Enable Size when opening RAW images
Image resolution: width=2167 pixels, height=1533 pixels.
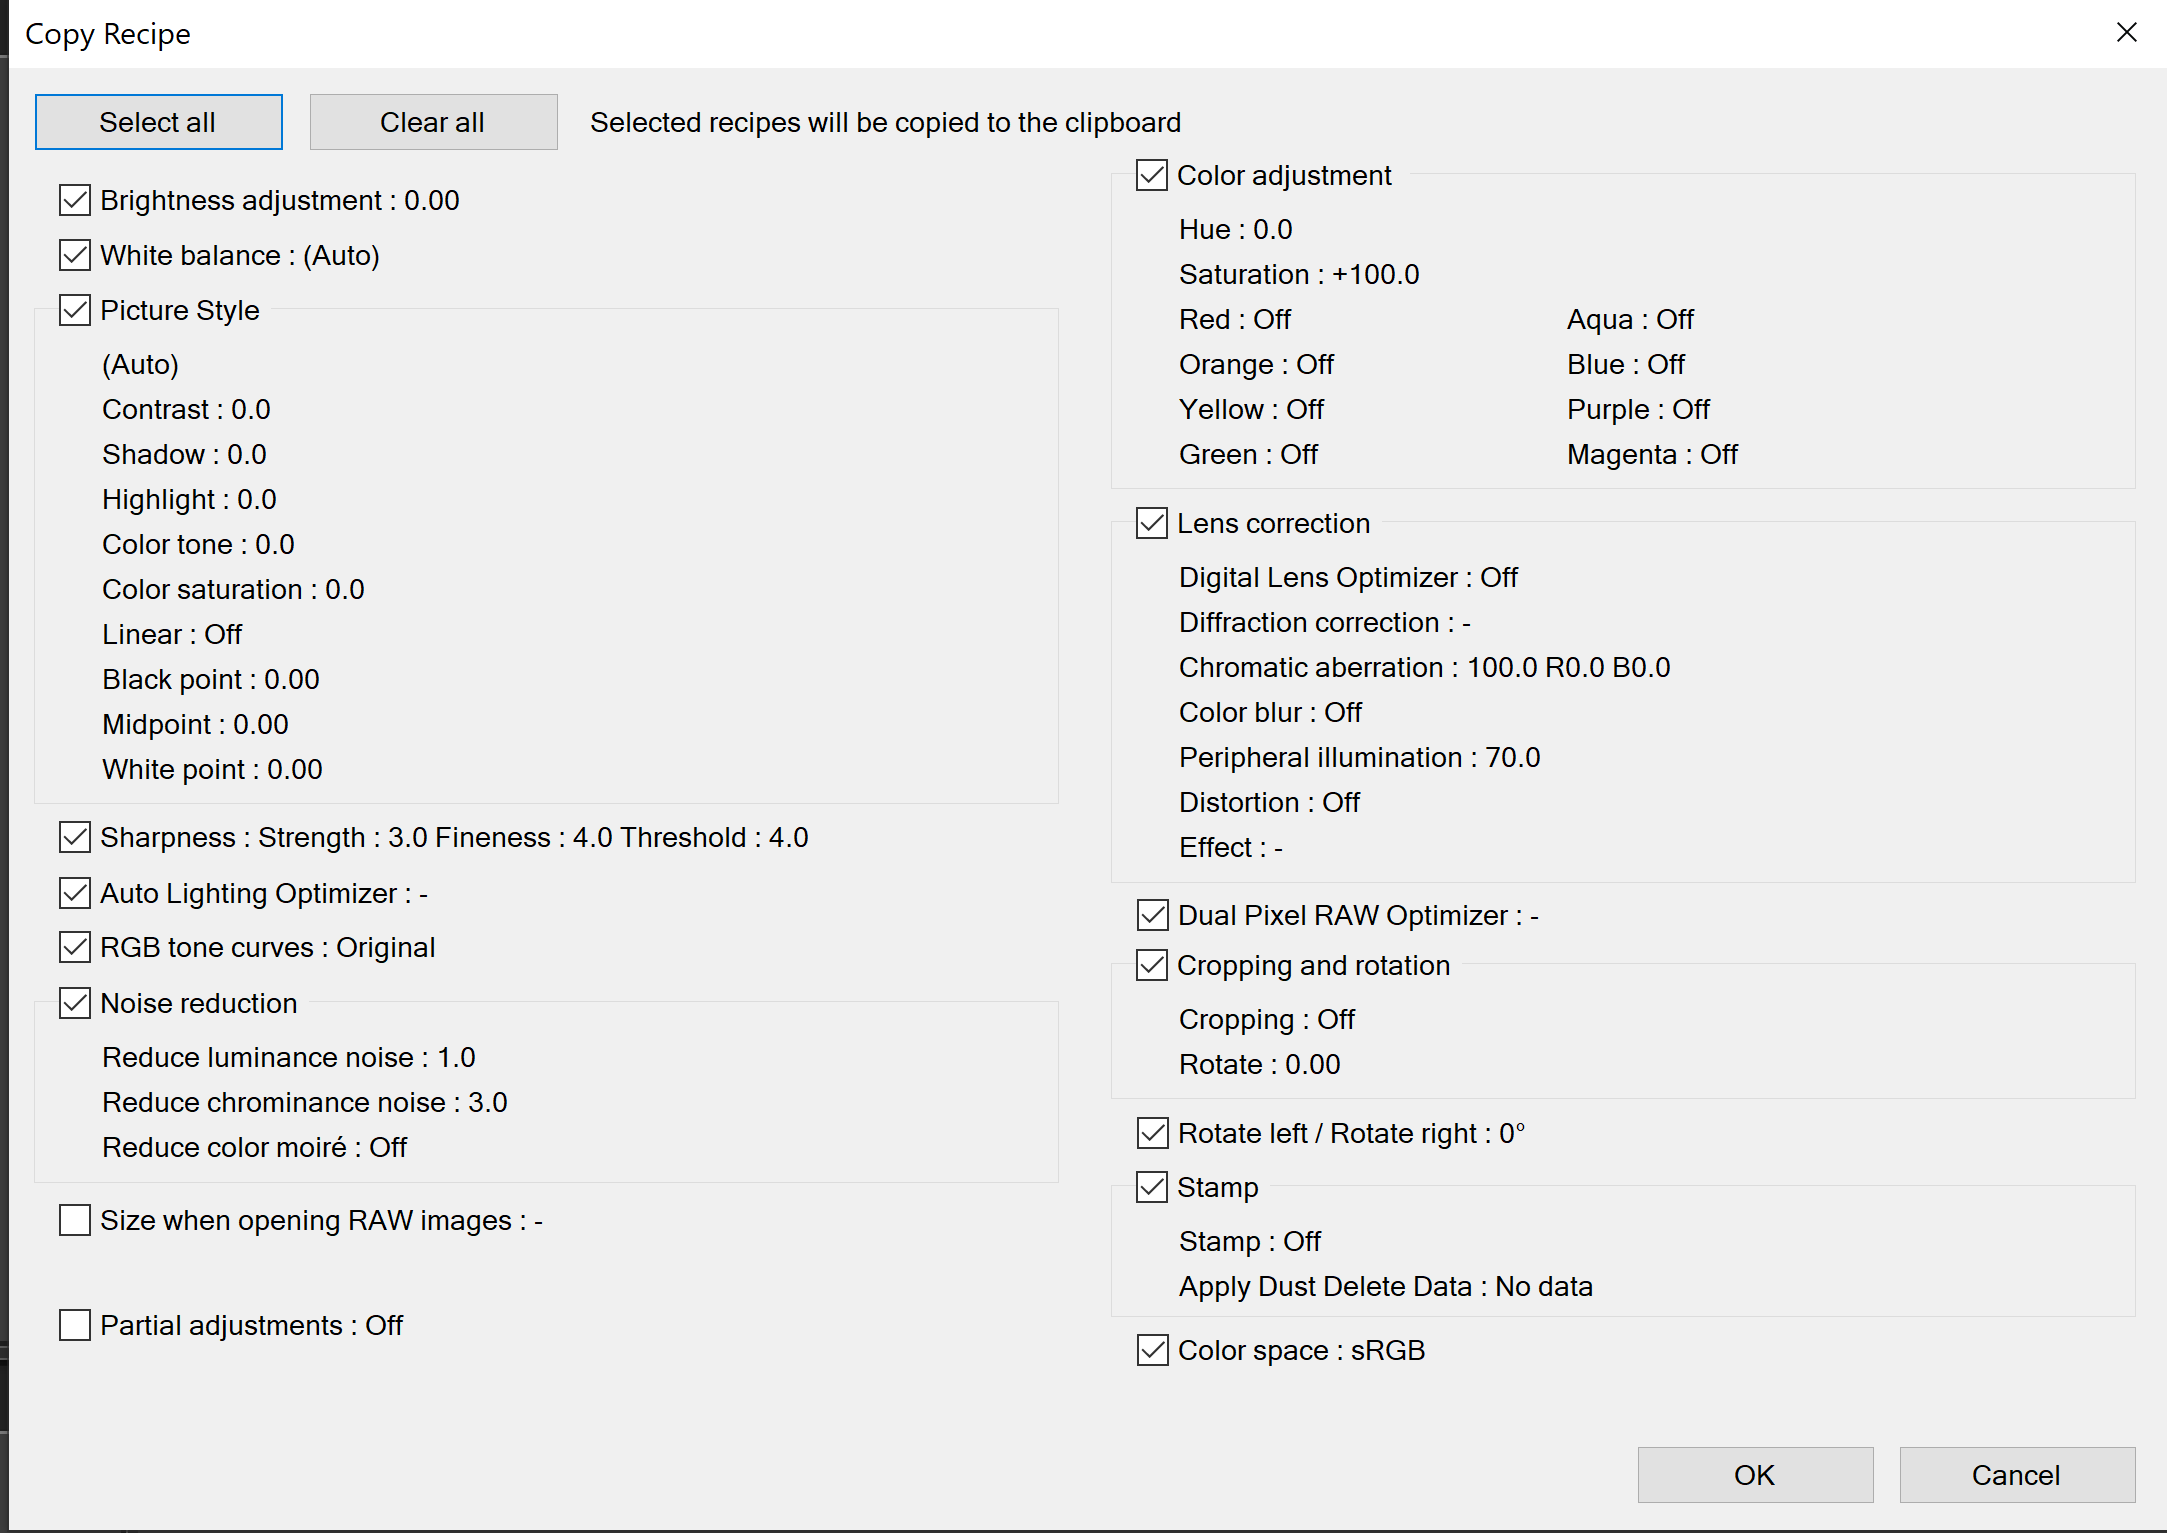75,1221
